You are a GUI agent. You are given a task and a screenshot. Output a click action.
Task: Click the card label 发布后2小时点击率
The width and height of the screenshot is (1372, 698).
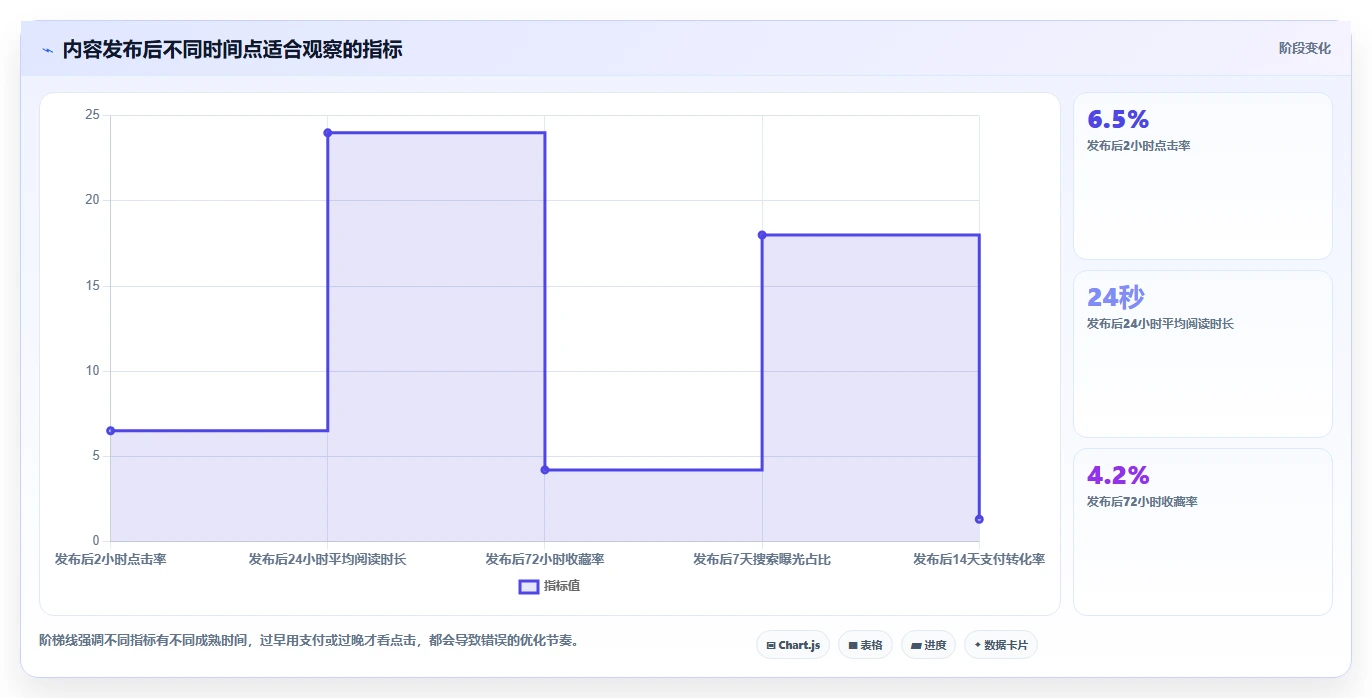click(1138, 146)
